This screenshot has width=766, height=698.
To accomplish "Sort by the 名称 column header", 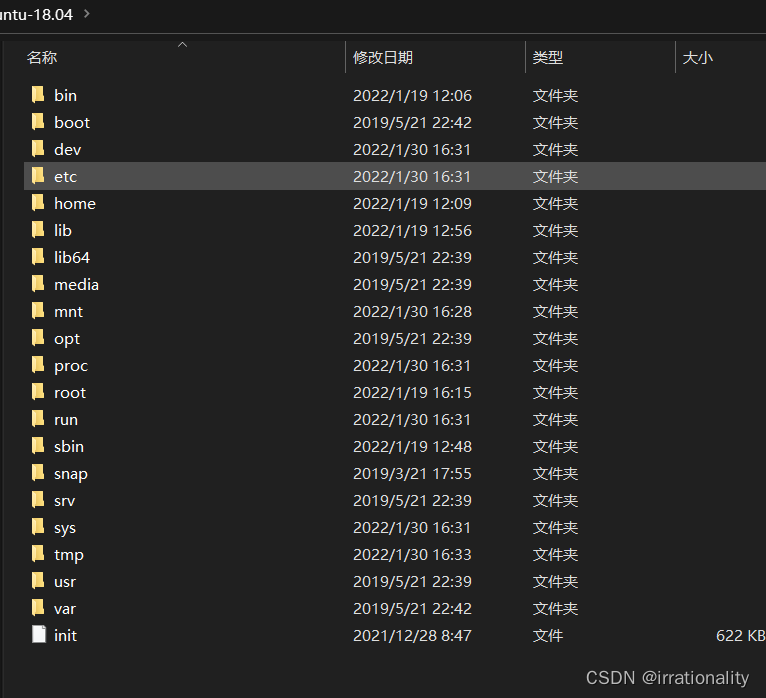I will pos(42,58).
